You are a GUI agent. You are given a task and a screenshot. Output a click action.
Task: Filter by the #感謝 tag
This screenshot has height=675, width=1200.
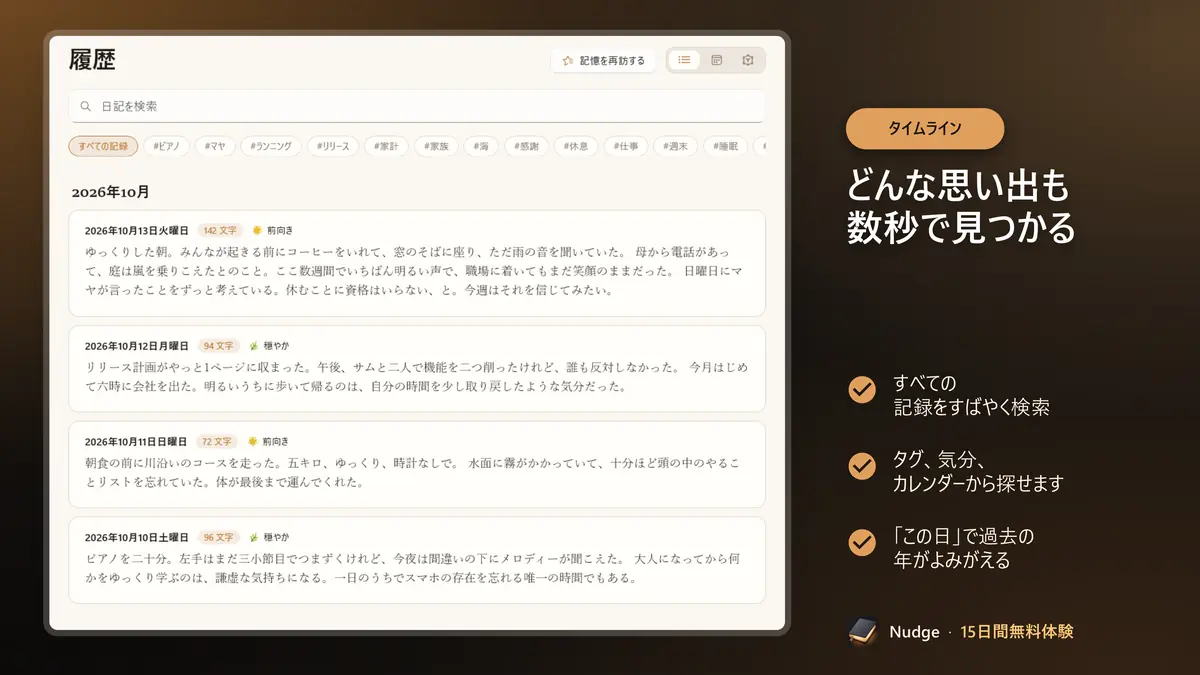[525, 146]
